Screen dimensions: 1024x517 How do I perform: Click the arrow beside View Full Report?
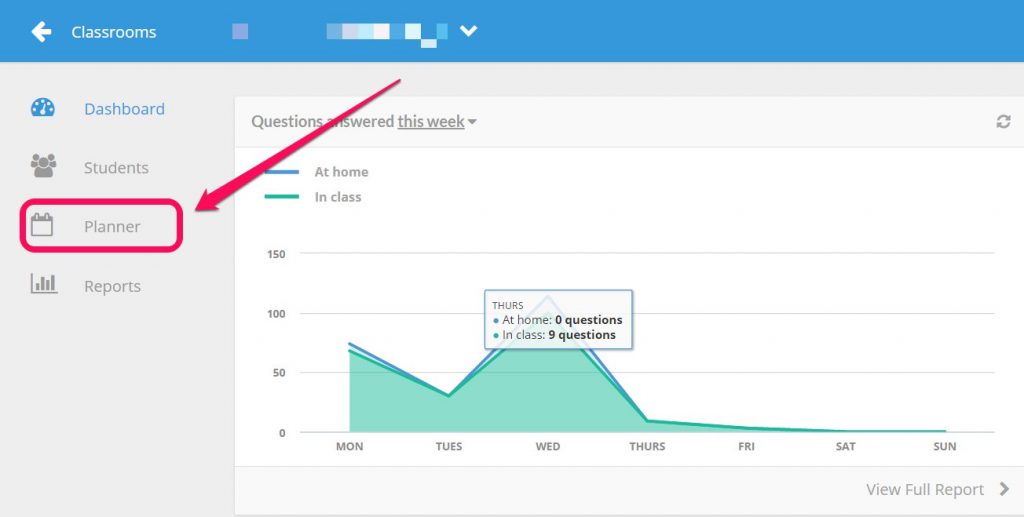pos(1005,490)
